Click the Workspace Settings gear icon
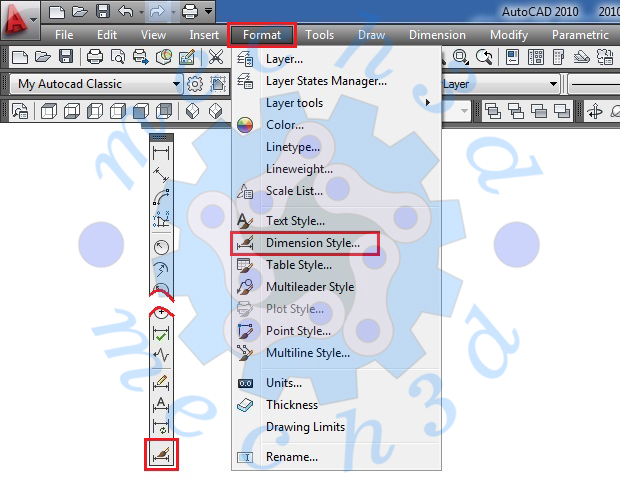 196,84
